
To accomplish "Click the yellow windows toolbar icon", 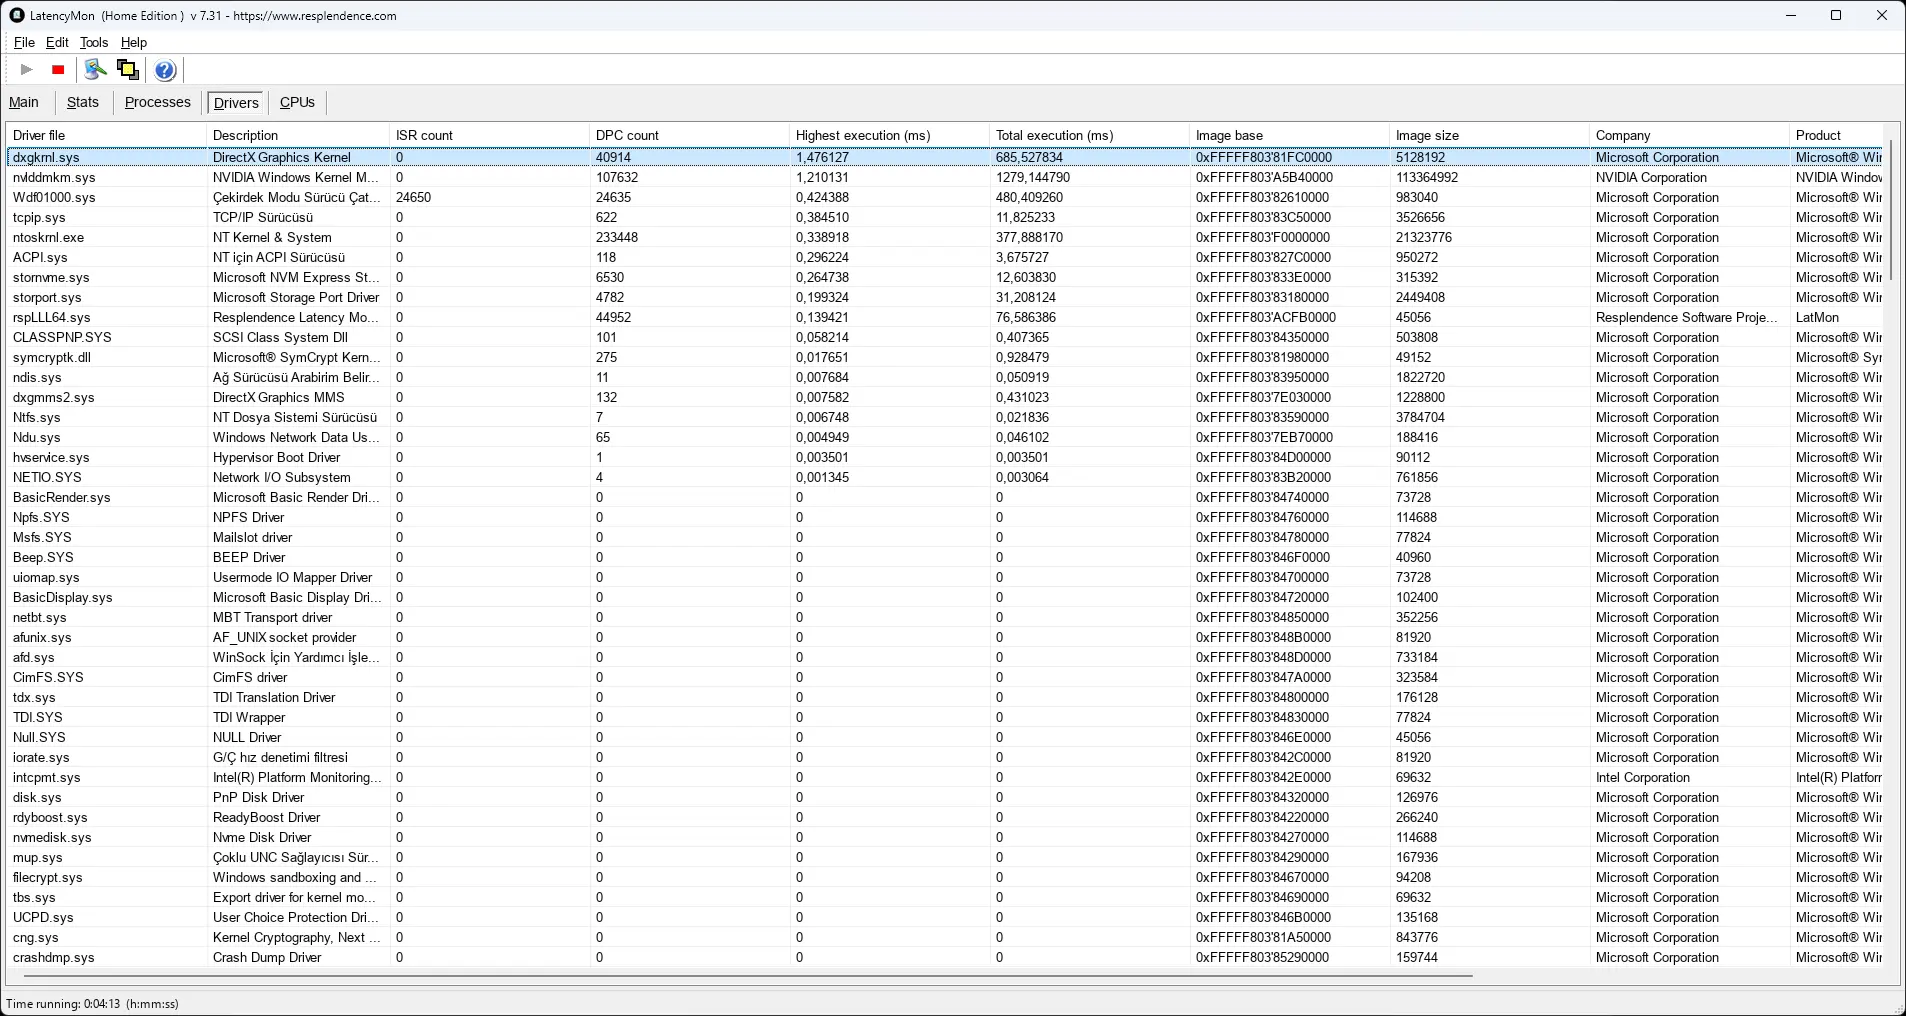I will click(128, 69).
